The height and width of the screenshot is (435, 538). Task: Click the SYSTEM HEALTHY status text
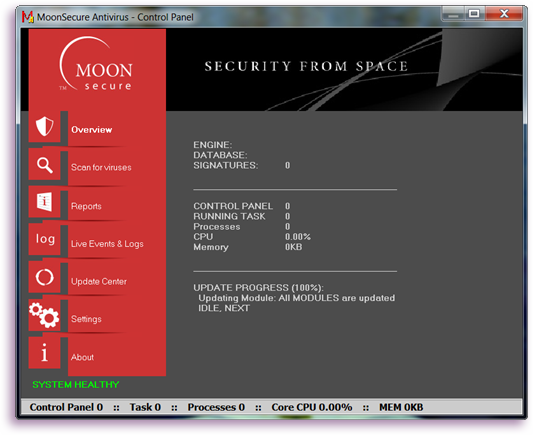click(x=76, y=385)
